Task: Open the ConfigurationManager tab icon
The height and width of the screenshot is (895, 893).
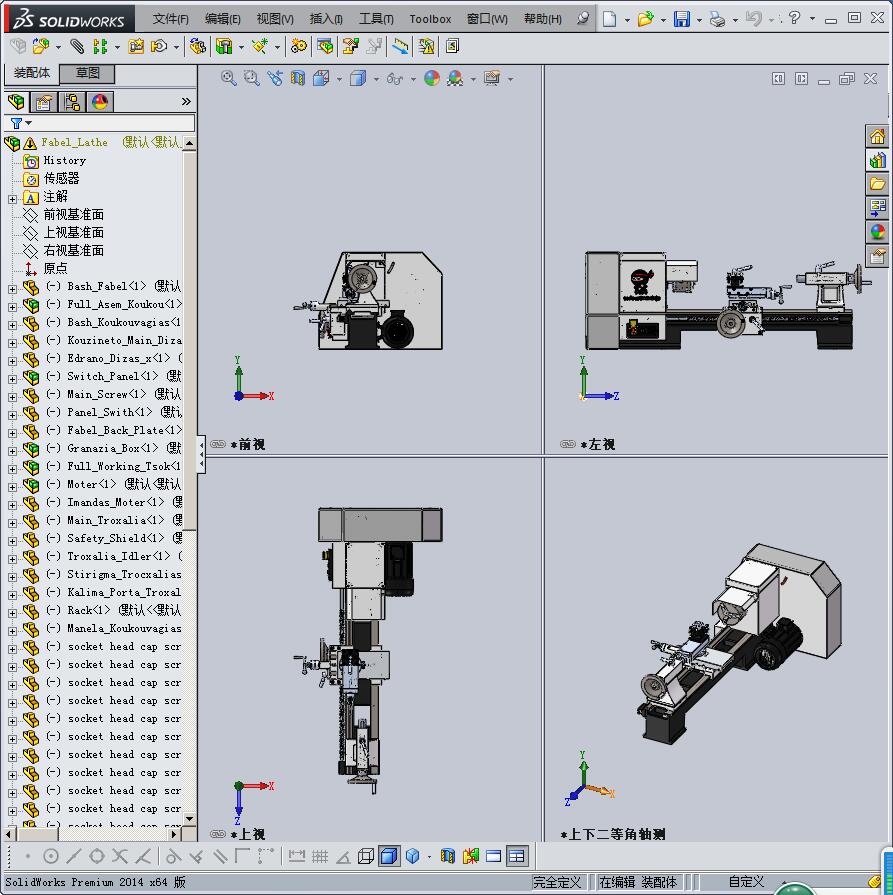Action: [71, 102]
